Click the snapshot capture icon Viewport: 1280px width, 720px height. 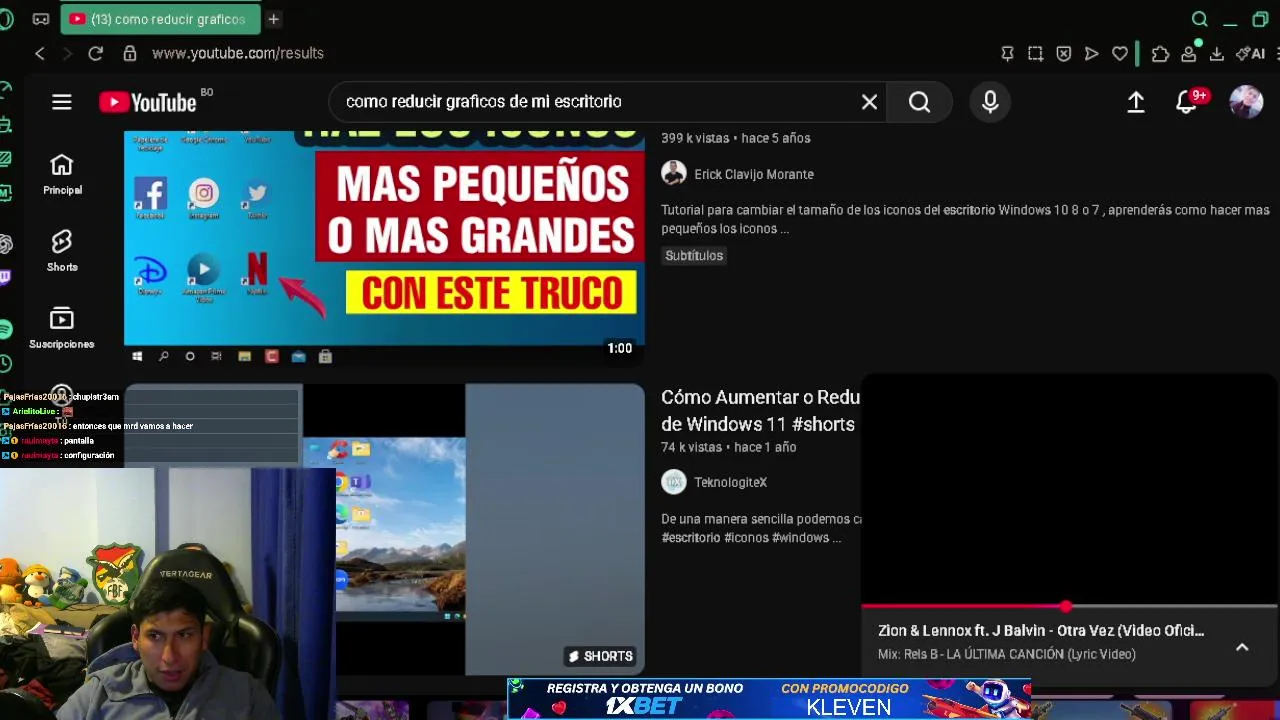pos(1035,53)
